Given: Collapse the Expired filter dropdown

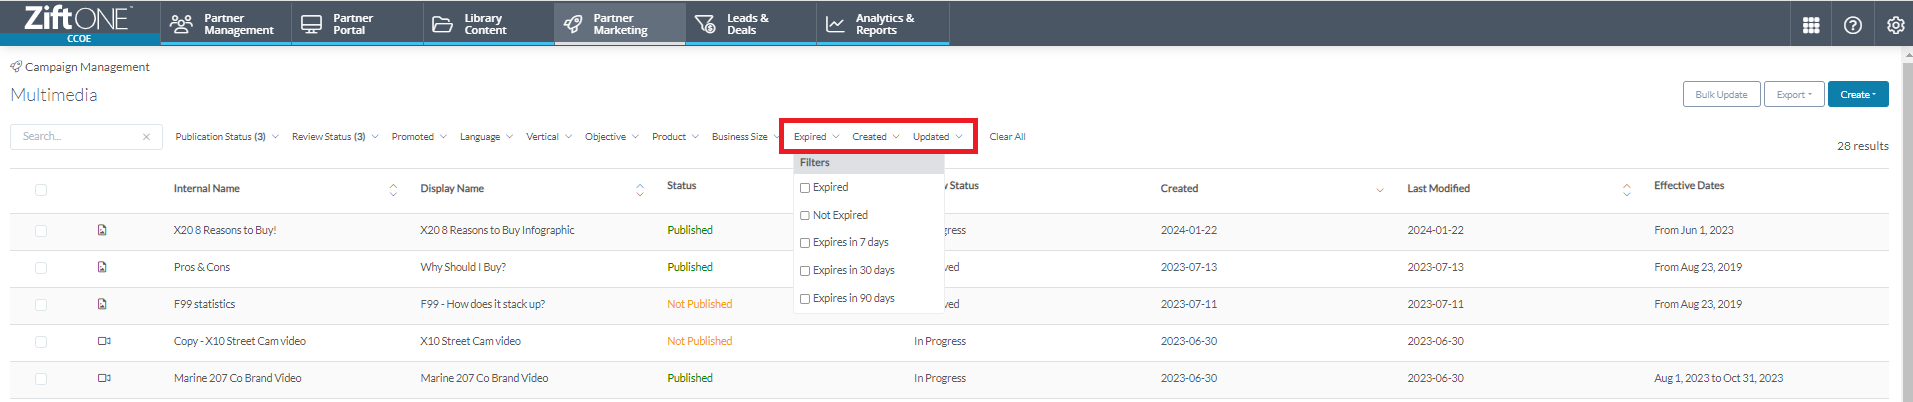Looking at the screenshot, I should pos(817,137).
